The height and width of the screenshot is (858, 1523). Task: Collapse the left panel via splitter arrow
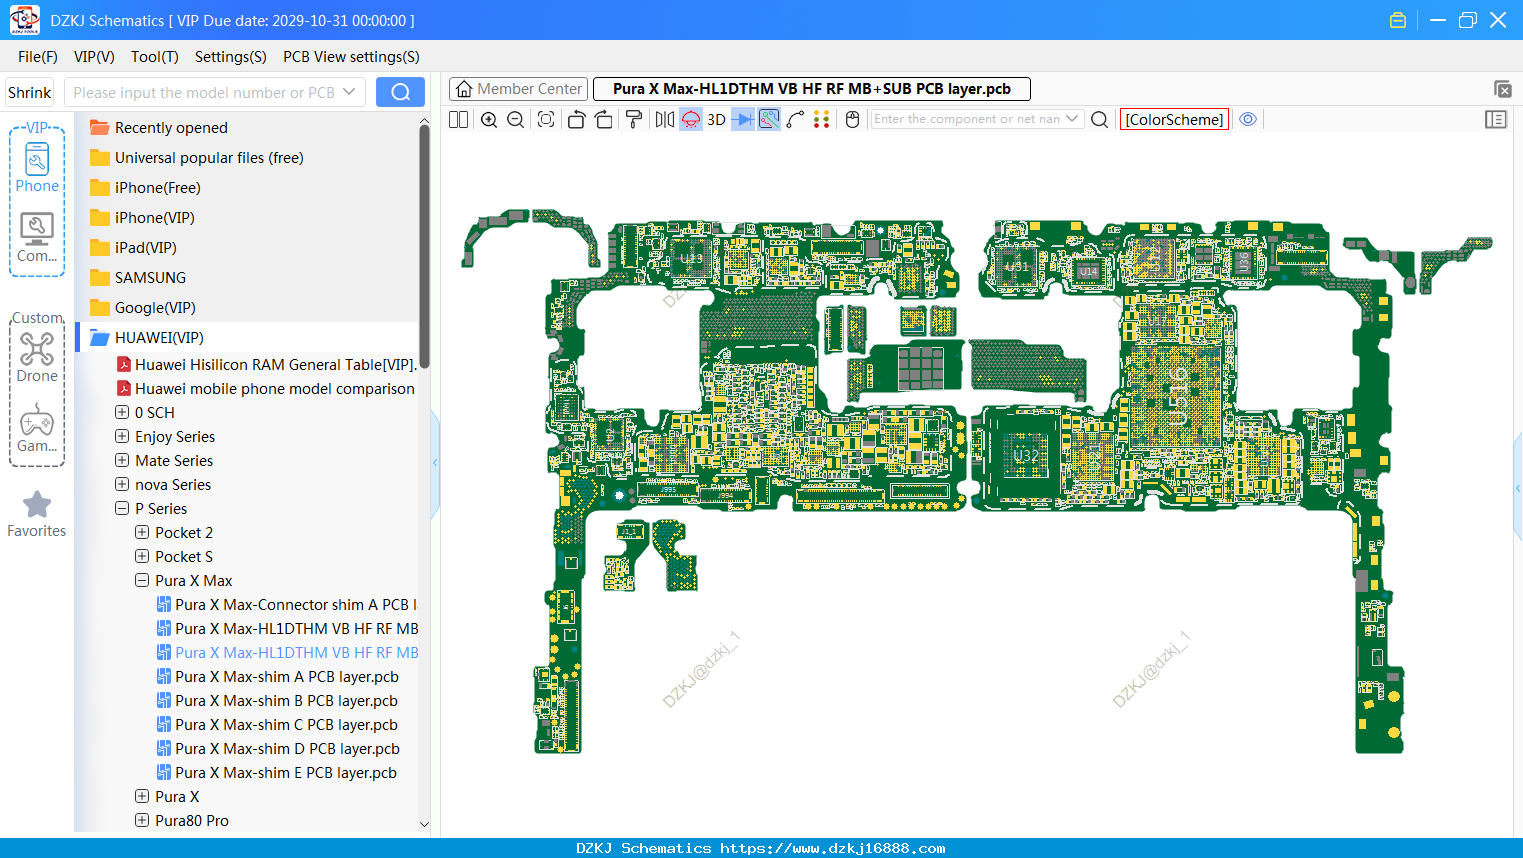point(435,462)
